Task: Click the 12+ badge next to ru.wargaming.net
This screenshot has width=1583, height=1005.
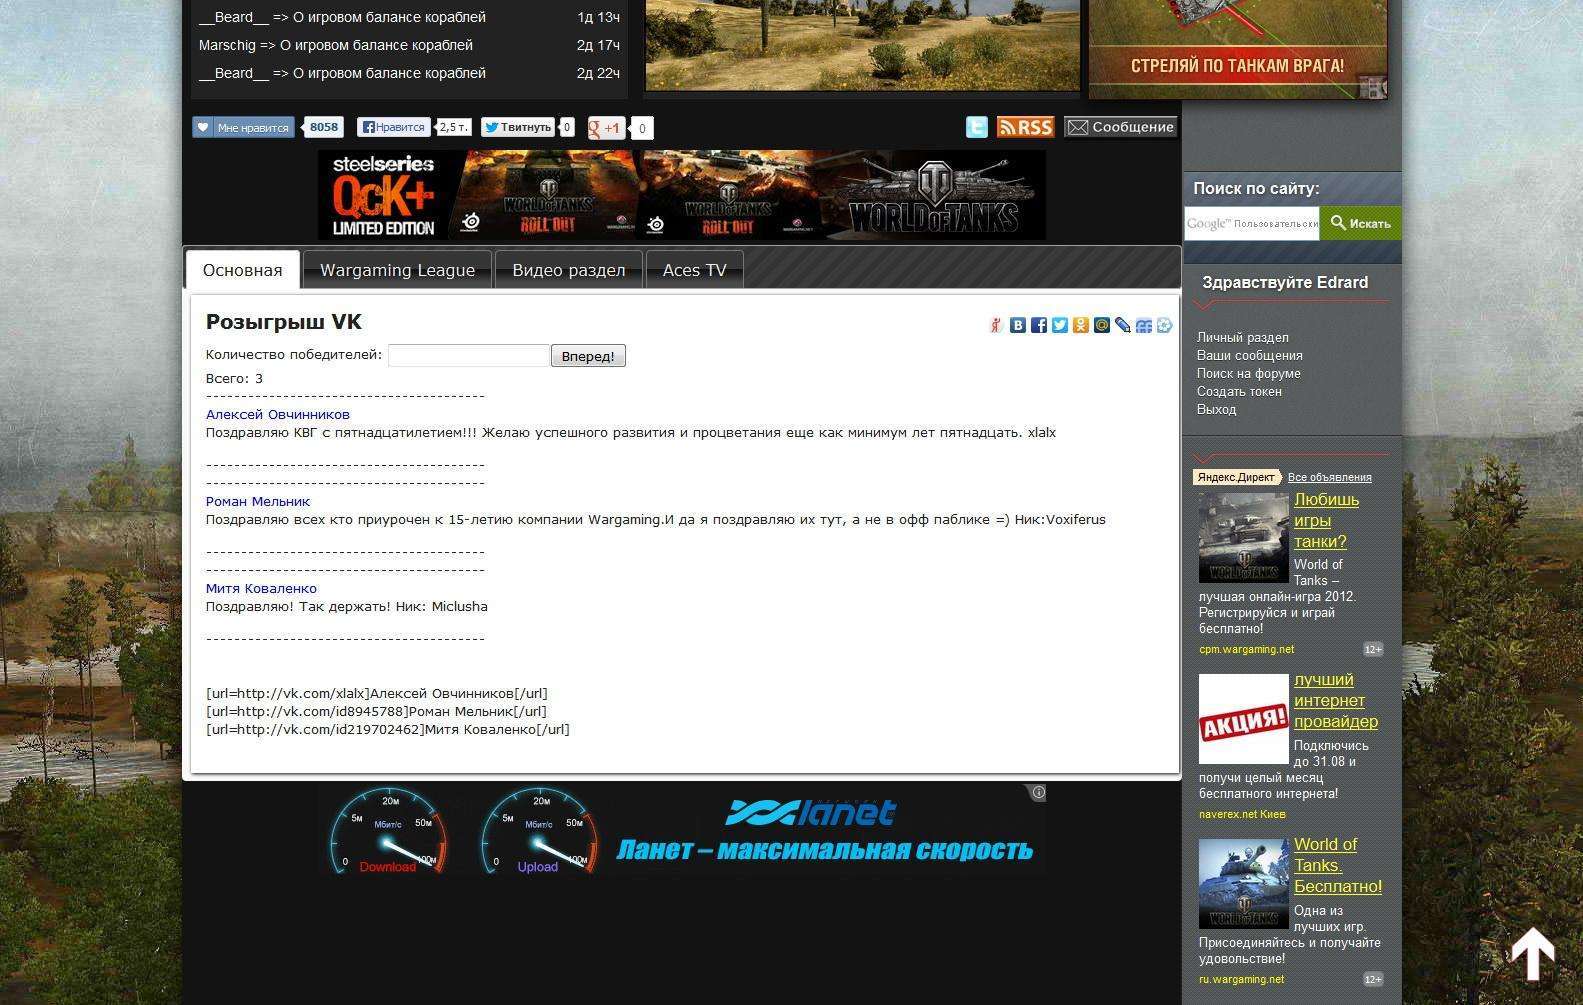Action: tap(1373, 979)
